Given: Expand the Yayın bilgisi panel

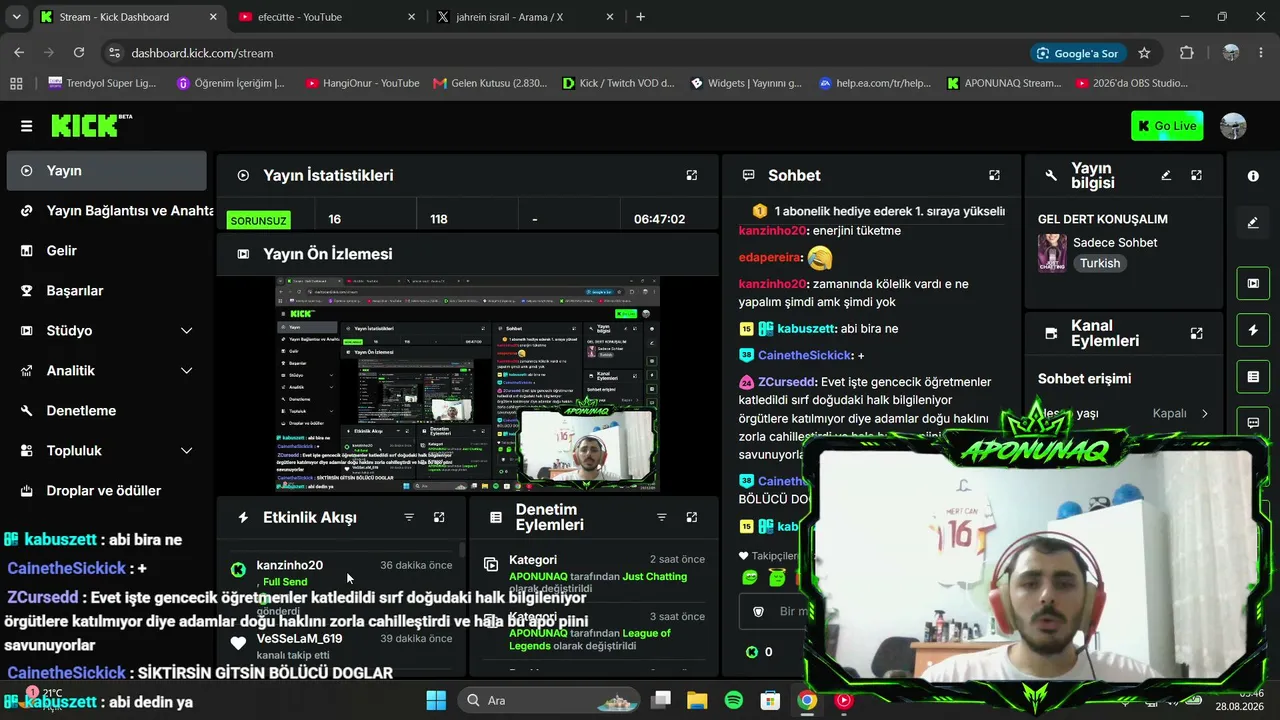Looking at the screenshot, I should tap(1196, 175).
